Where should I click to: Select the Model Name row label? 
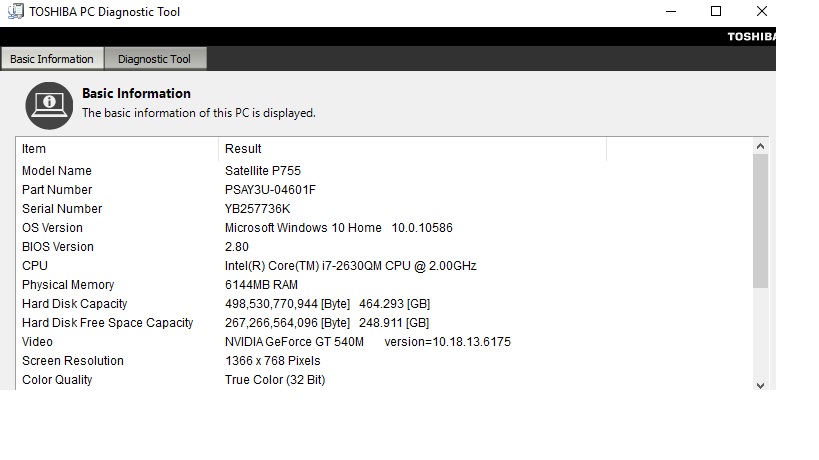pyautogui.click(x=56, y=171)
